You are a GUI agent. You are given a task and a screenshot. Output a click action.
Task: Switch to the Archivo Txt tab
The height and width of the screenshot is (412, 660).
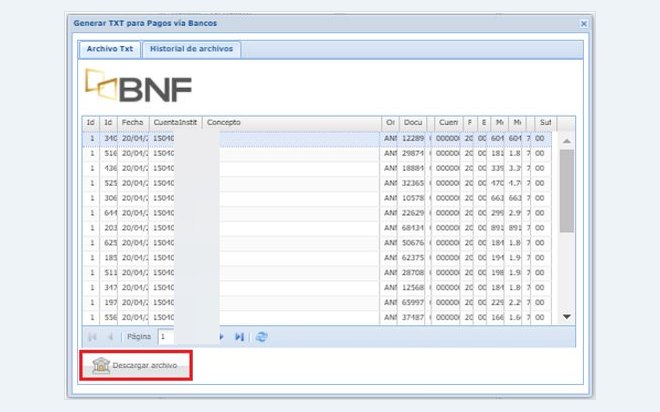pos(110,49)
